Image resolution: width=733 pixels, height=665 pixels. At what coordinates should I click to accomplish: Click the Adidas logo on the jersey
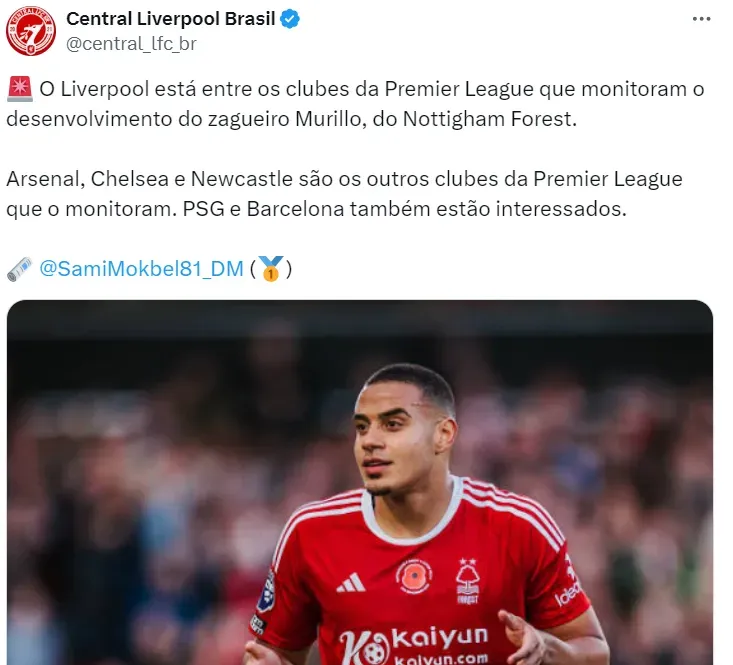(351, 583)
